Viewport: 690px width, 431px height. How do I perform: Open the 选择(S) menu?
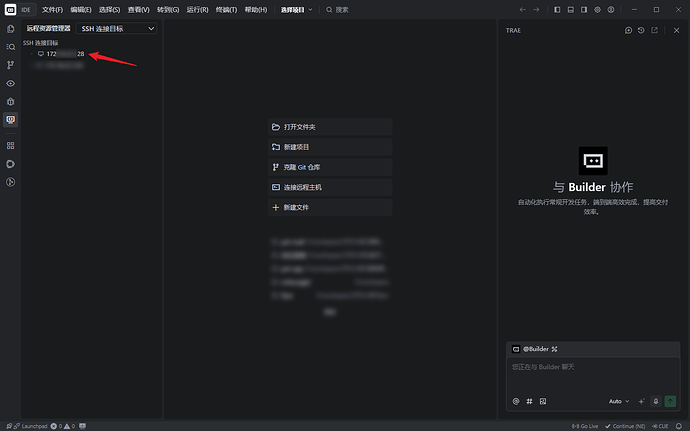(110, 10)
